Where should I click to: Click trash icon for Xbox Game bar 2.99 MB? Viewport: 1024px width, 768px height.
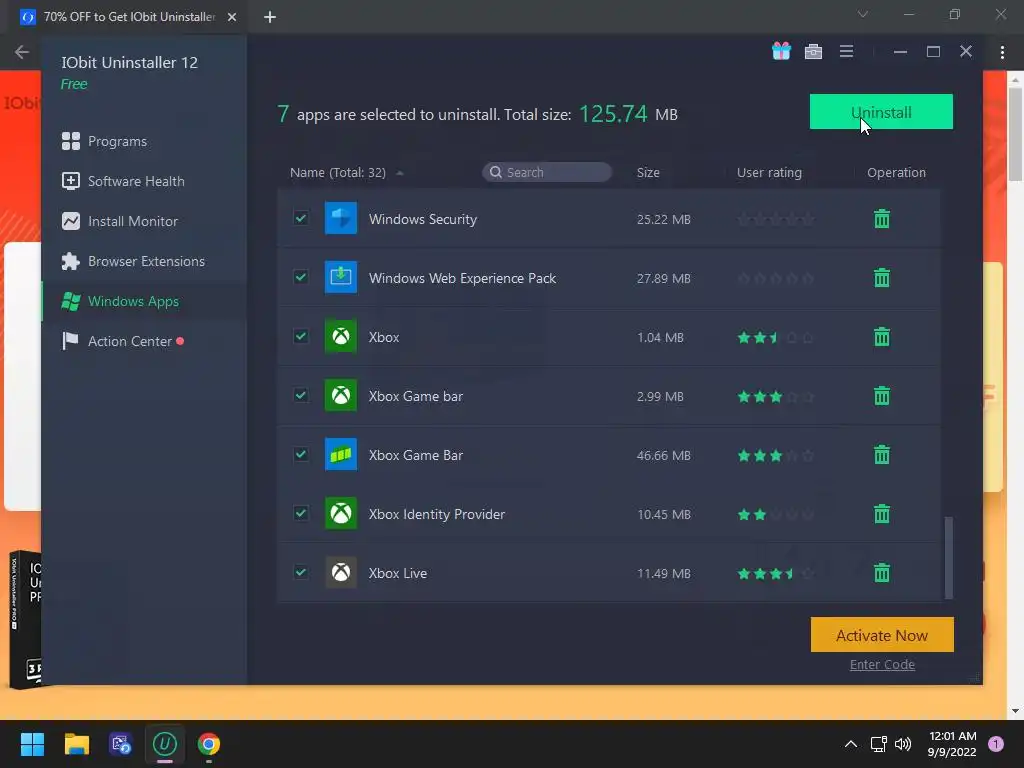click(882, 395)
